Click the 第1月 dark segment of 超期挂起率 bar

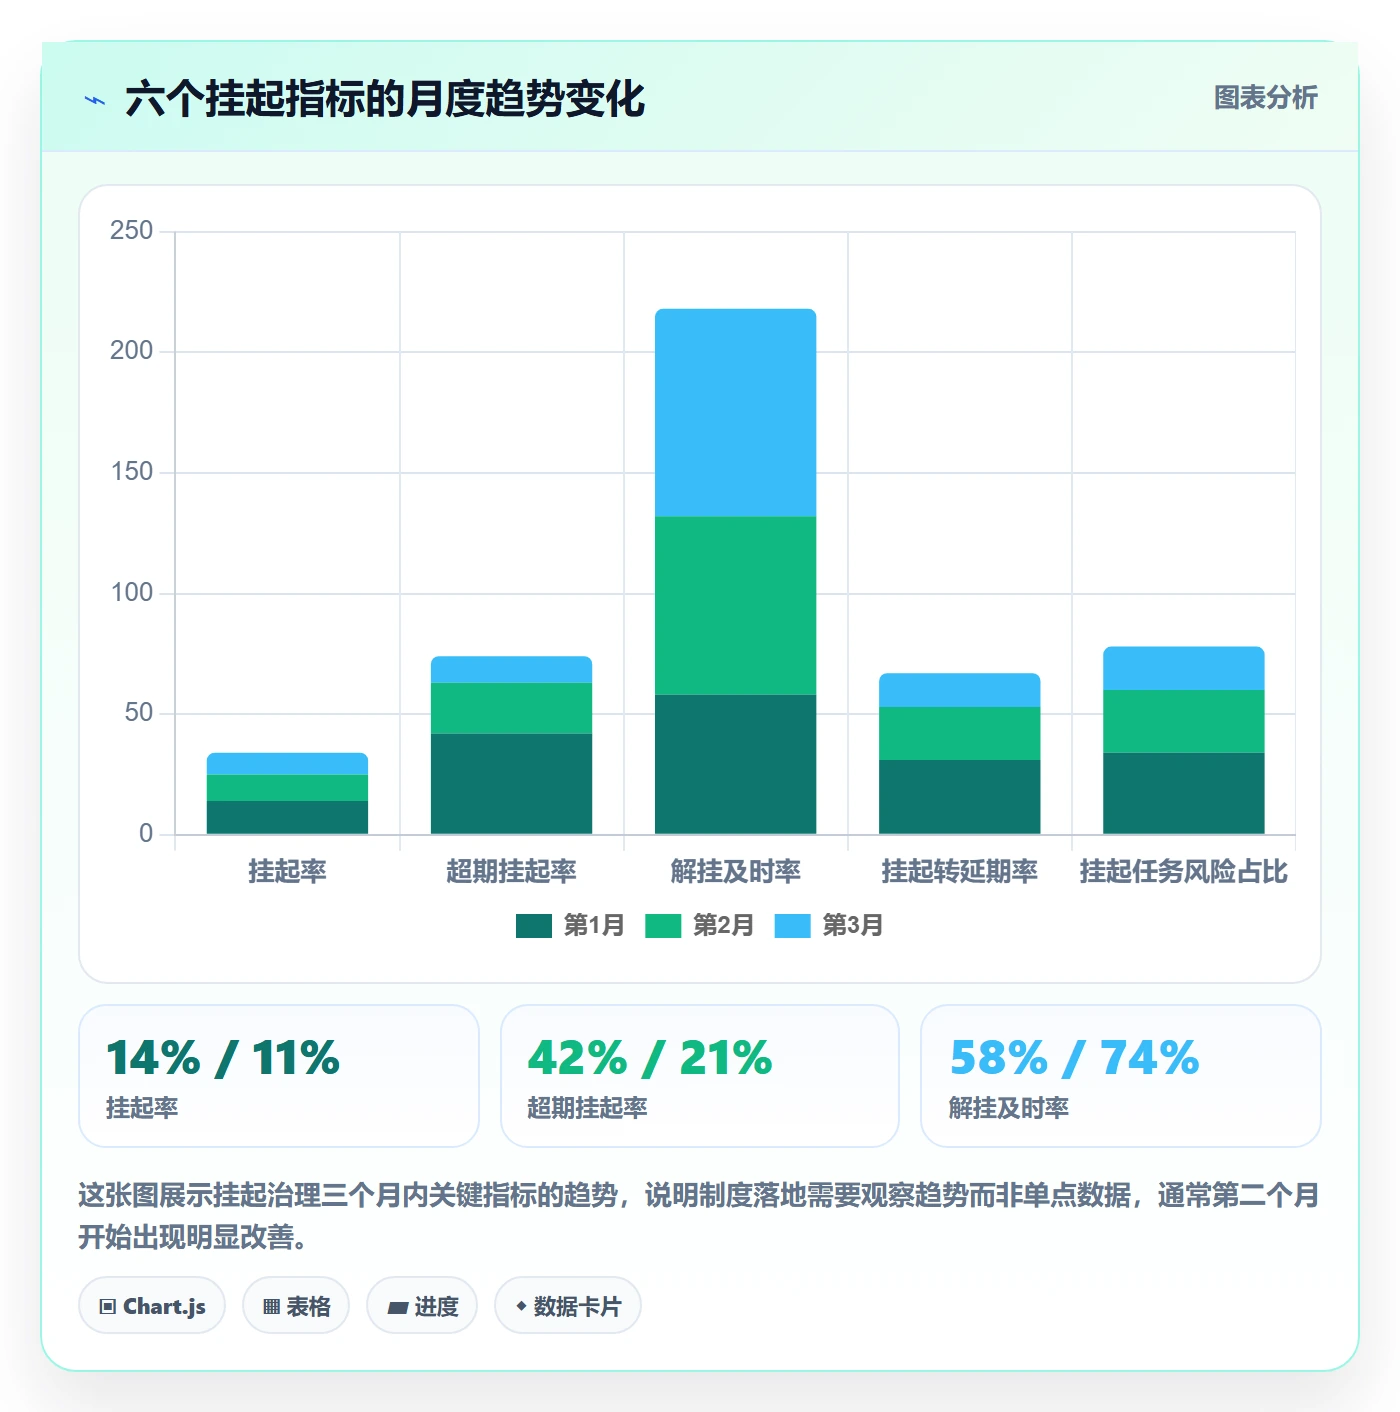[512, 784]
